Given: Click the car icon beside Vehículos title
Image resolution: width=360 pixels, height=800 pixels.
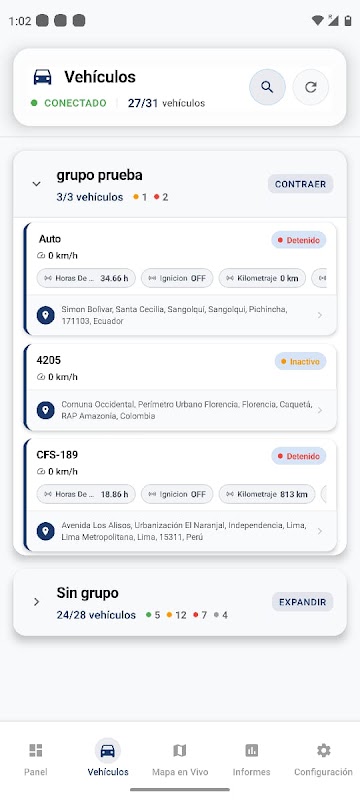Looking at the screenshot, I should pos(42,77).
